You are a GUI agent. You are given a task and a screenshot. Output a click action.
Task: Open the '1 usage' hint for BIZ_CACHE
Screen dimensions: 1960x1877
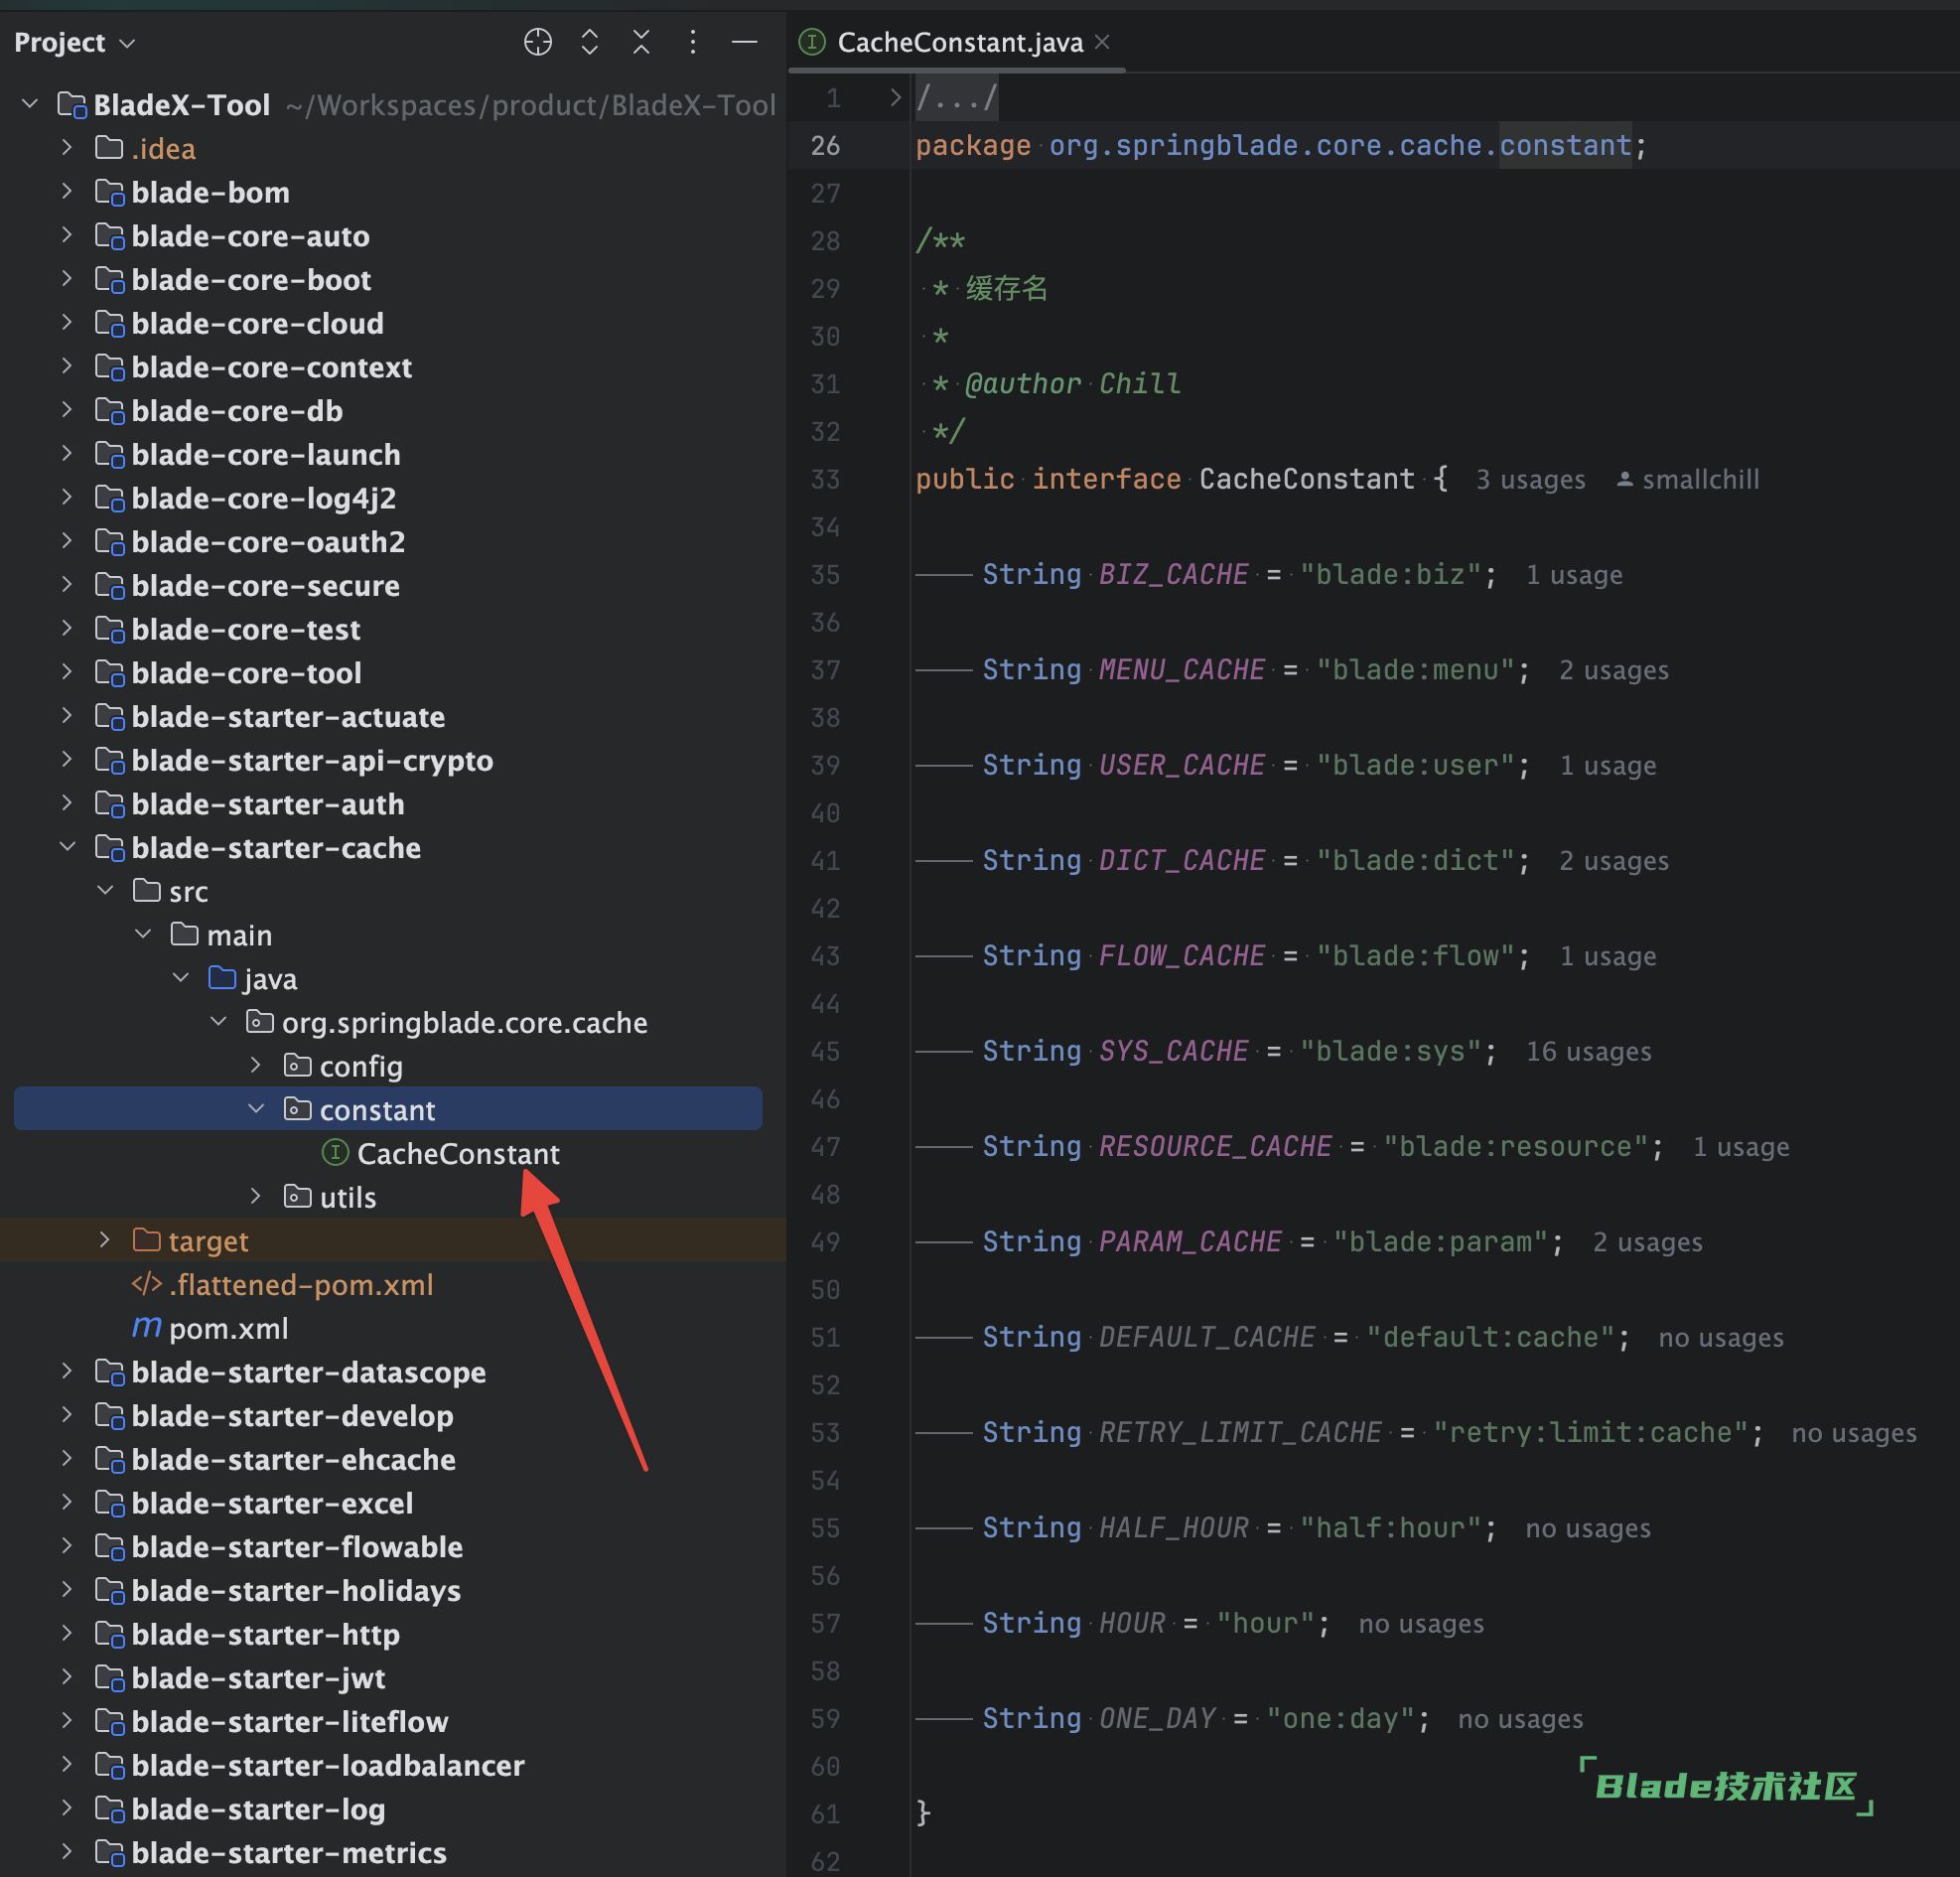tap(1574, 575)
